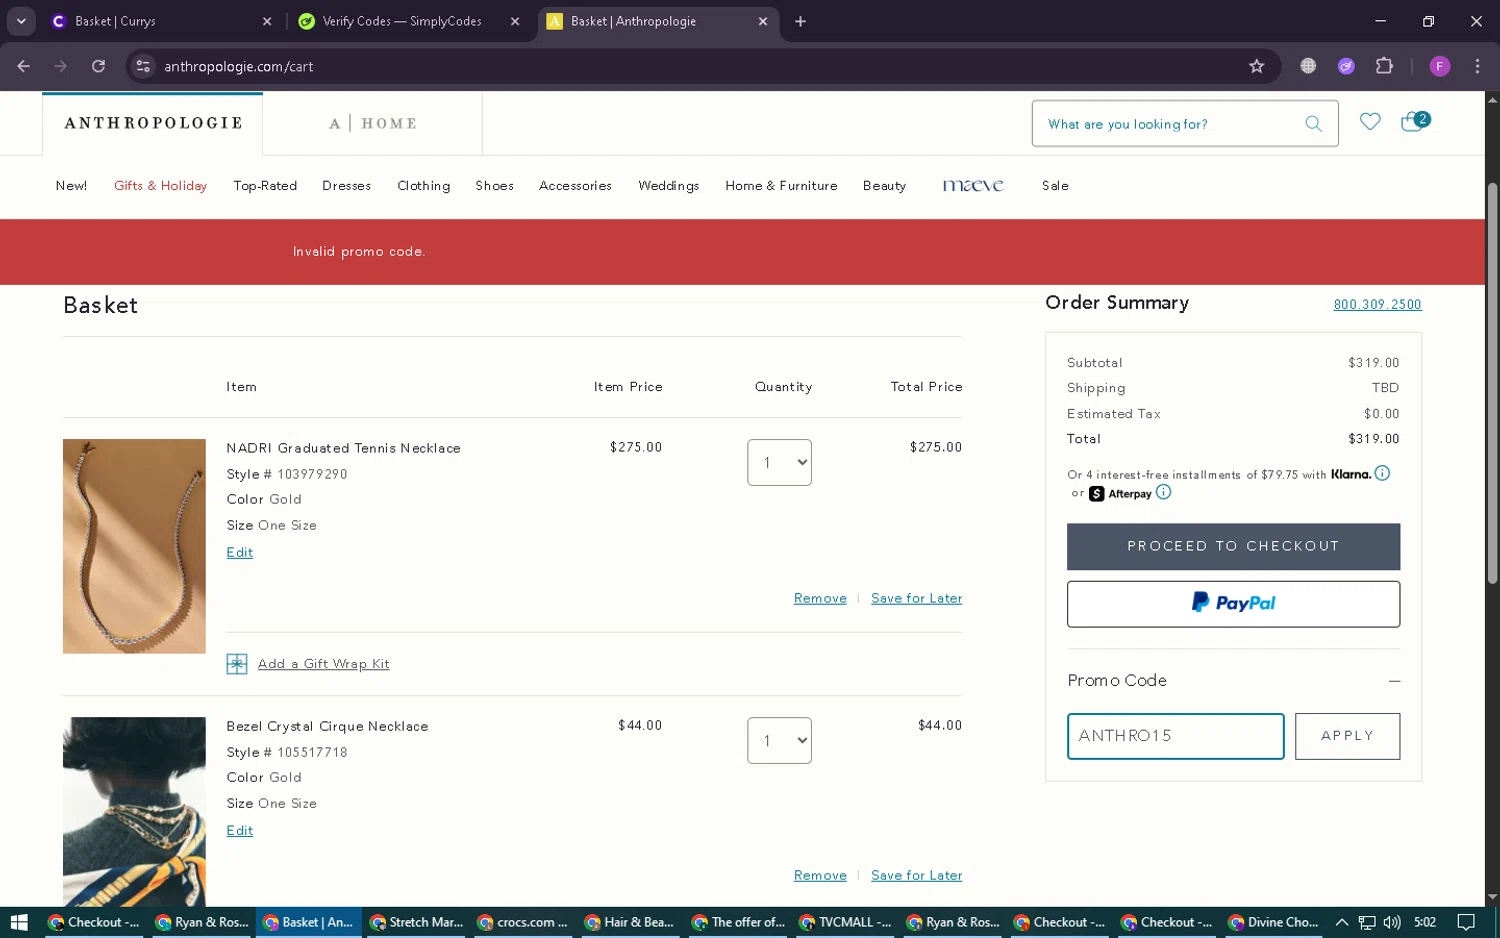Viewport: 1500px width, 938px height.
Task: Open quantity dropdown for Bezel Crystal Cirque Necklace
Action: click(x=779, y=740)
